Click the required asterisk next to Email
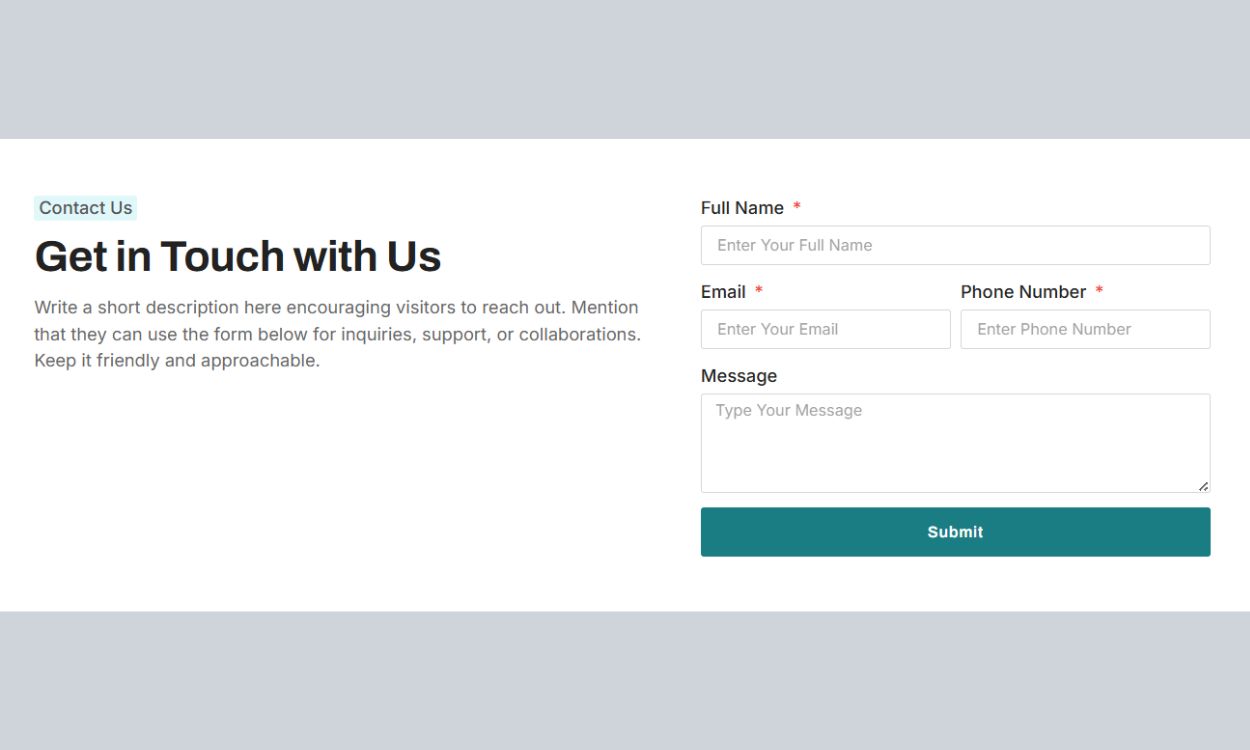1250x750 pixels. [x=759, y=291]
